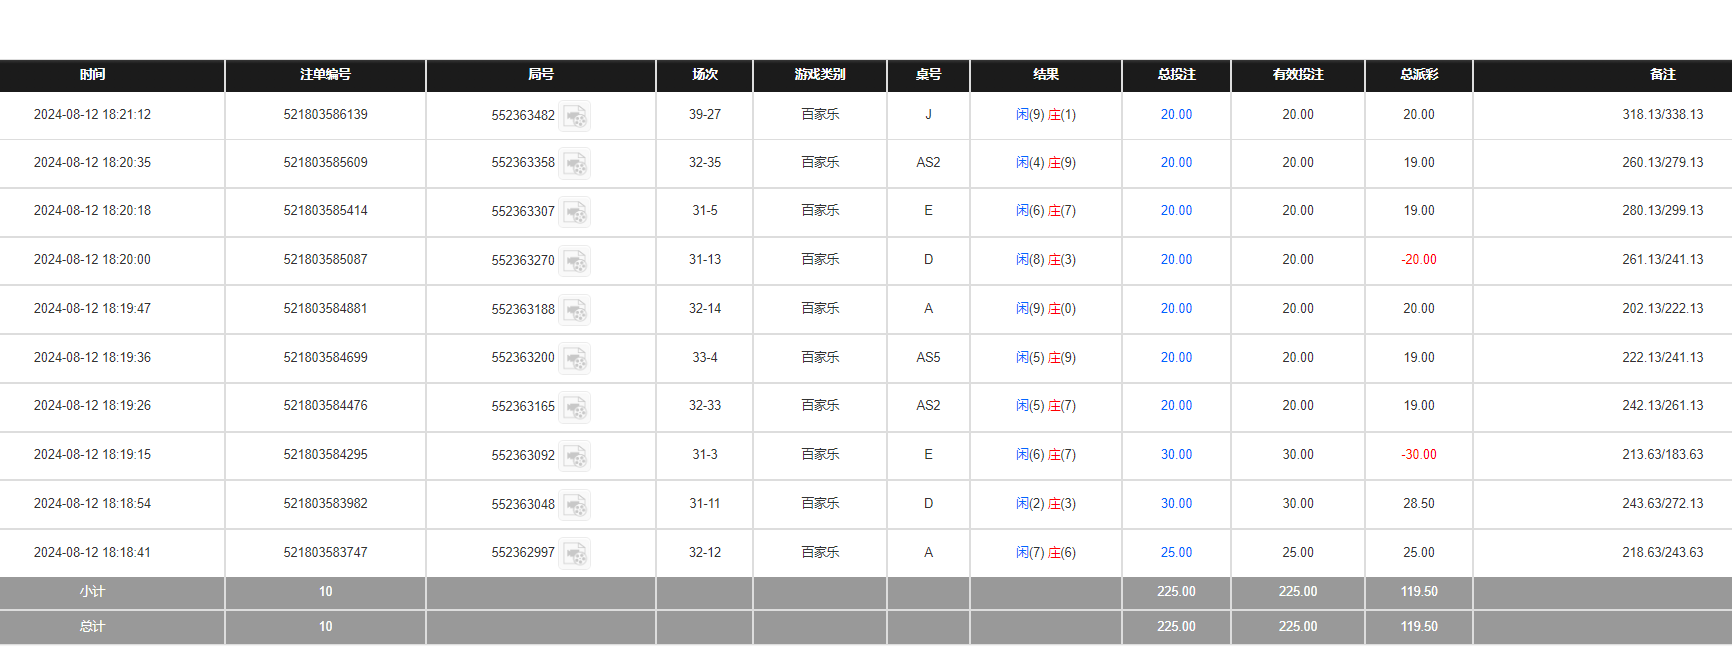The image size is (1732, 670).
Task: Play video replay of round 552363048
Action: [x=575, y=505]
